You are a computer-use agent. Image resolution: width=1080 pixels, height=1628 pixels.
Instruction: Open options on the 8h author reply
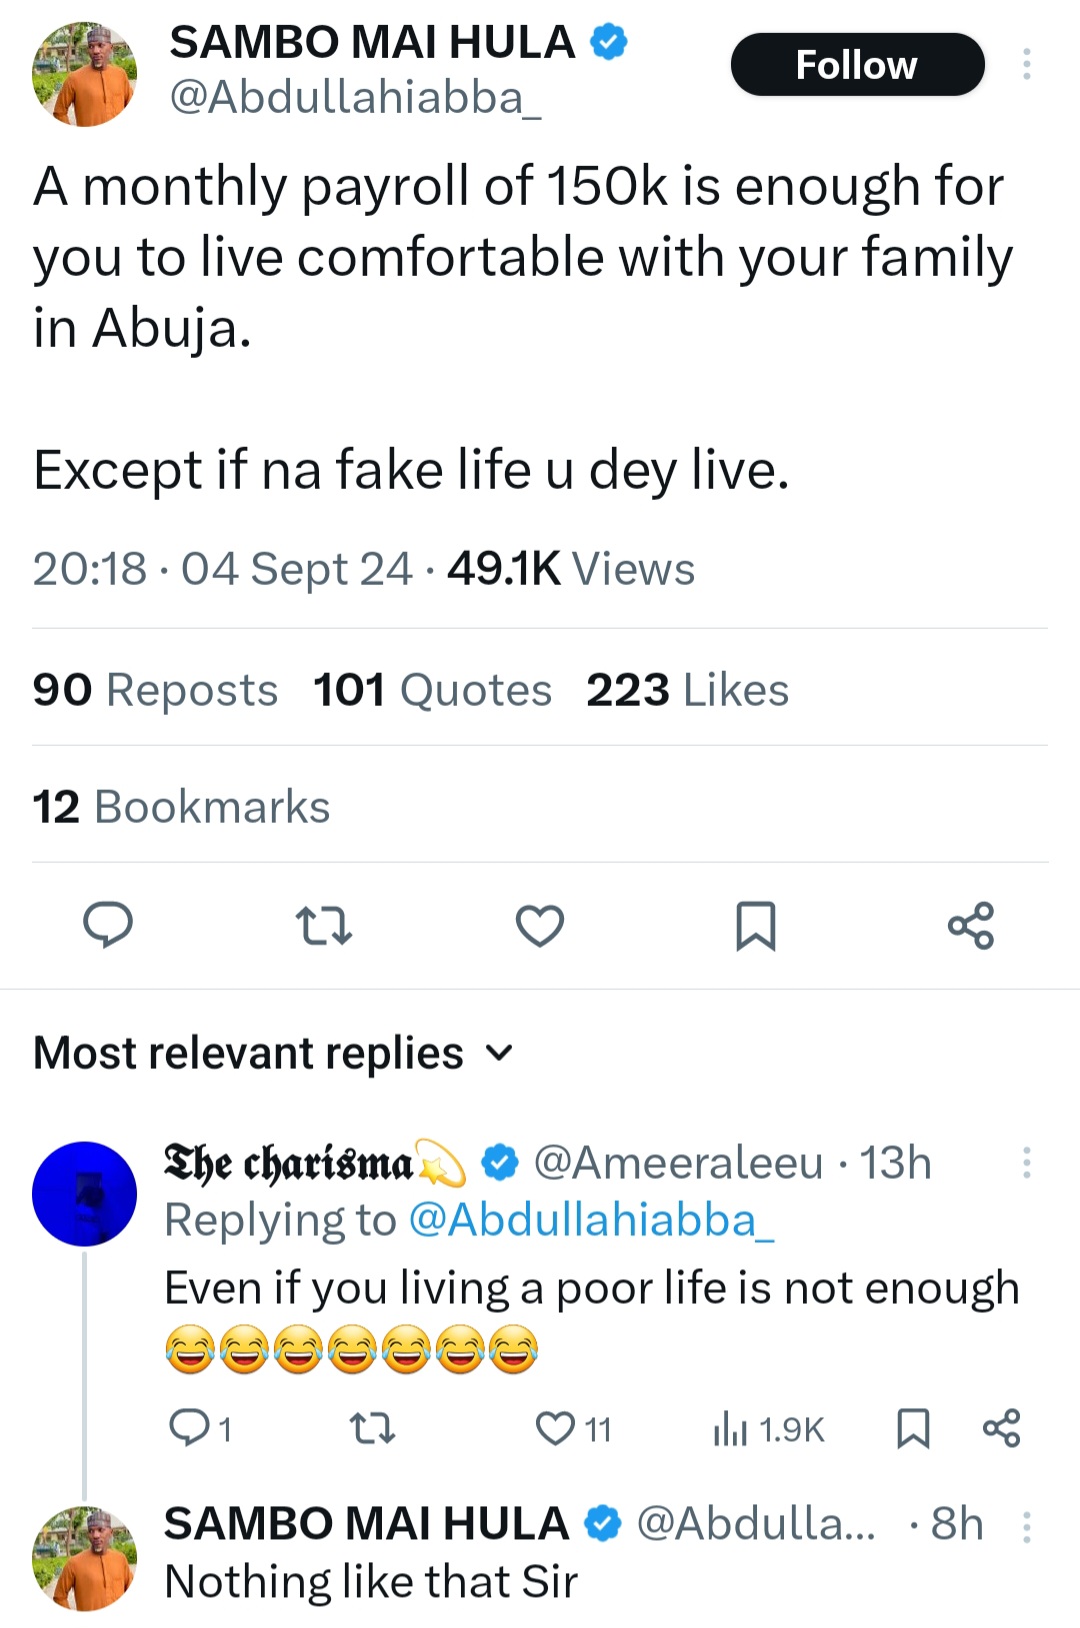pyautogui.click(x=1026, y=1527)
